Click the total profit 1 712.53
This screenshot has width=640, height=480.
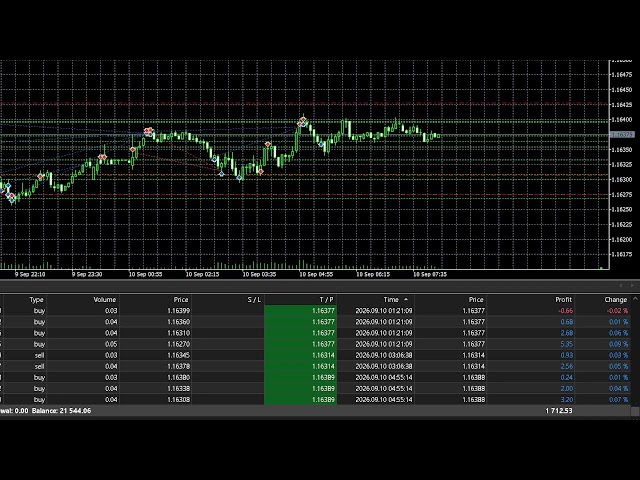(x=559, y=411)
